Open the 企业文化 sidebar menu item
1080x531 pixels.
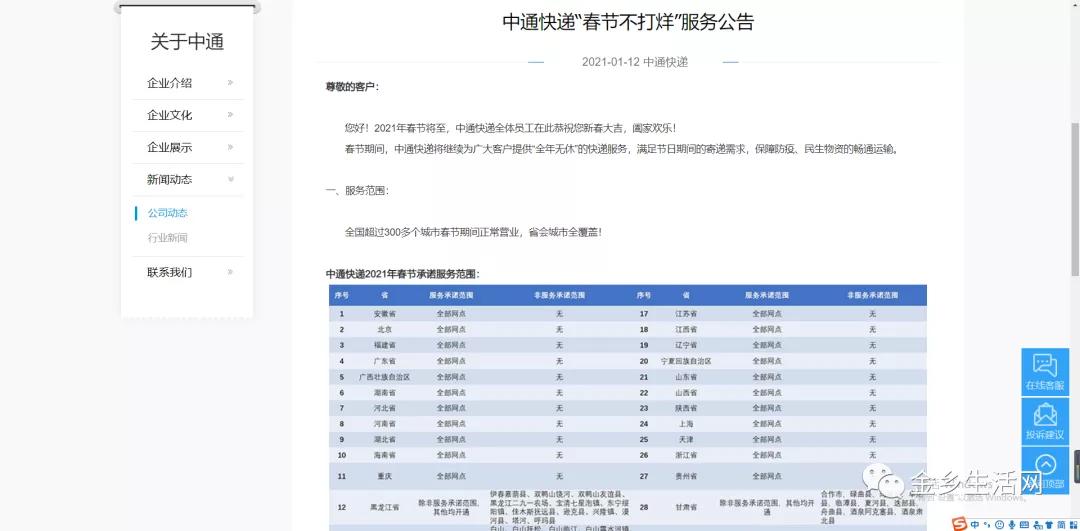[169, 115]
